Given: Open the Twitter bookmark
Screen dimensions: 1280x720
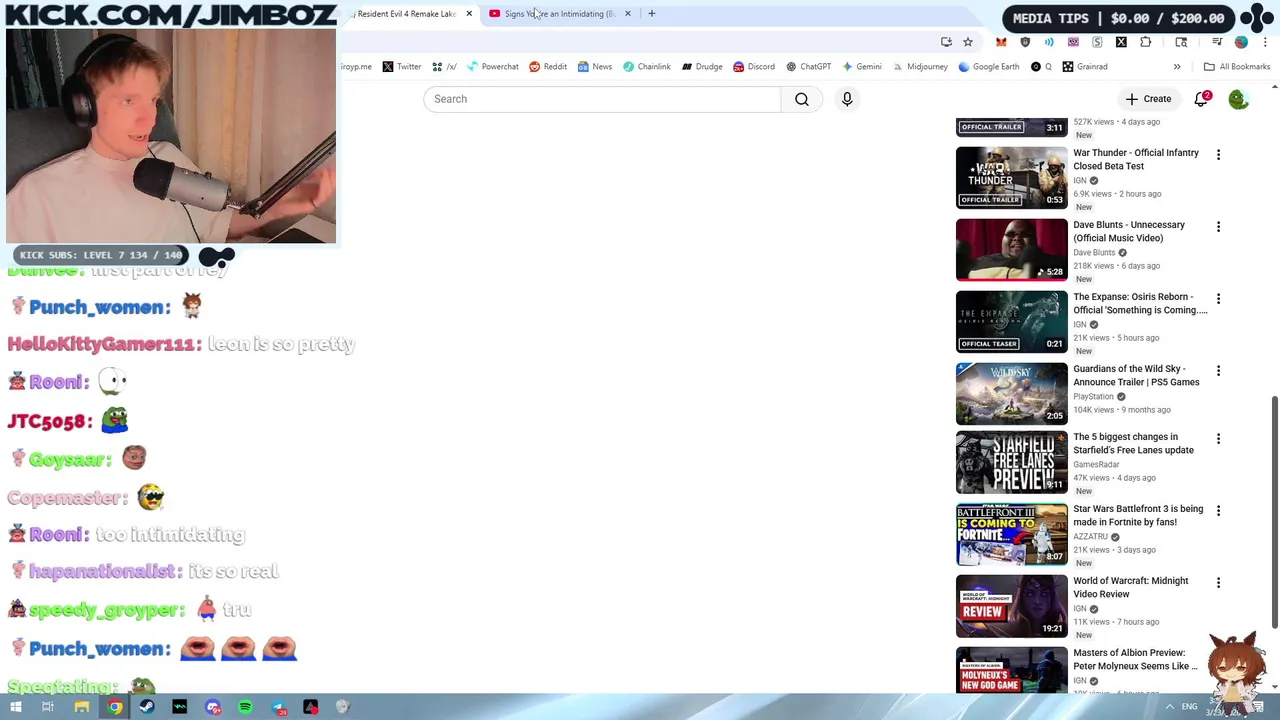Looking at the screenshot, I should pos(402,67).
